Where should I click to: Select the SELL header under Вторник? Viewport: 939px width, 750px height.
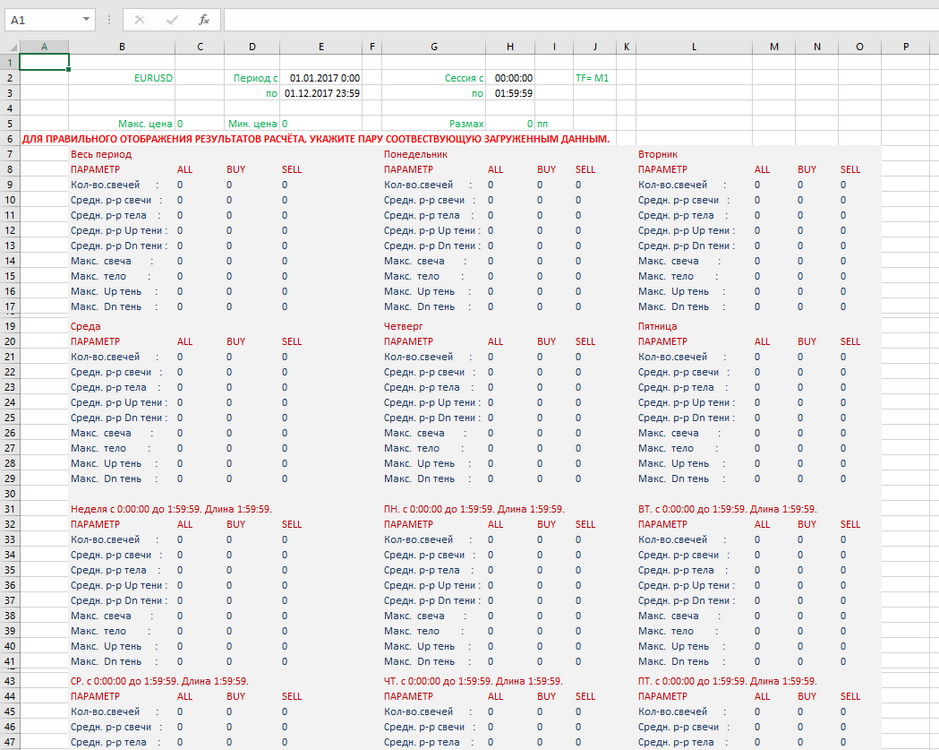click(x=850, y=170)
